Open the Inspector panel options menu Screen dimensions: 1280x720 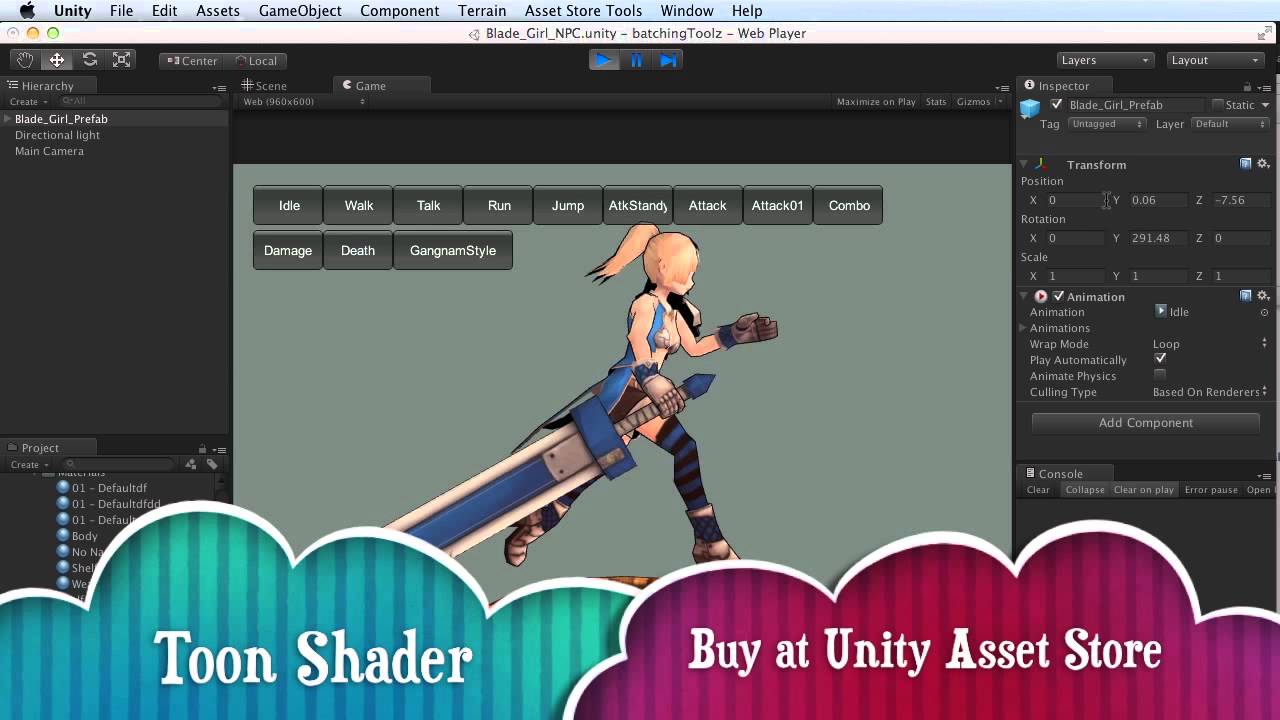(1264, 87)
